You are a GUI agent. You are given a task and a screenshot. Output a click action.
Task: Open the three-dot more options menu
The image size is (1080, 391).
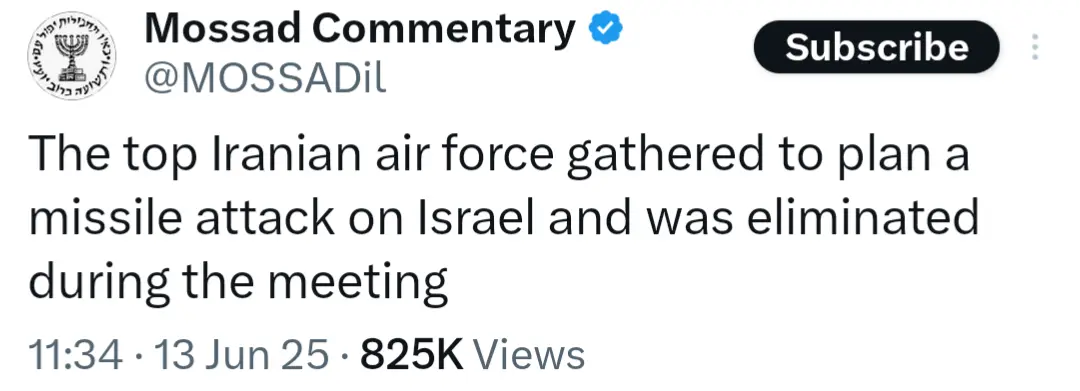coord(1035,46)
